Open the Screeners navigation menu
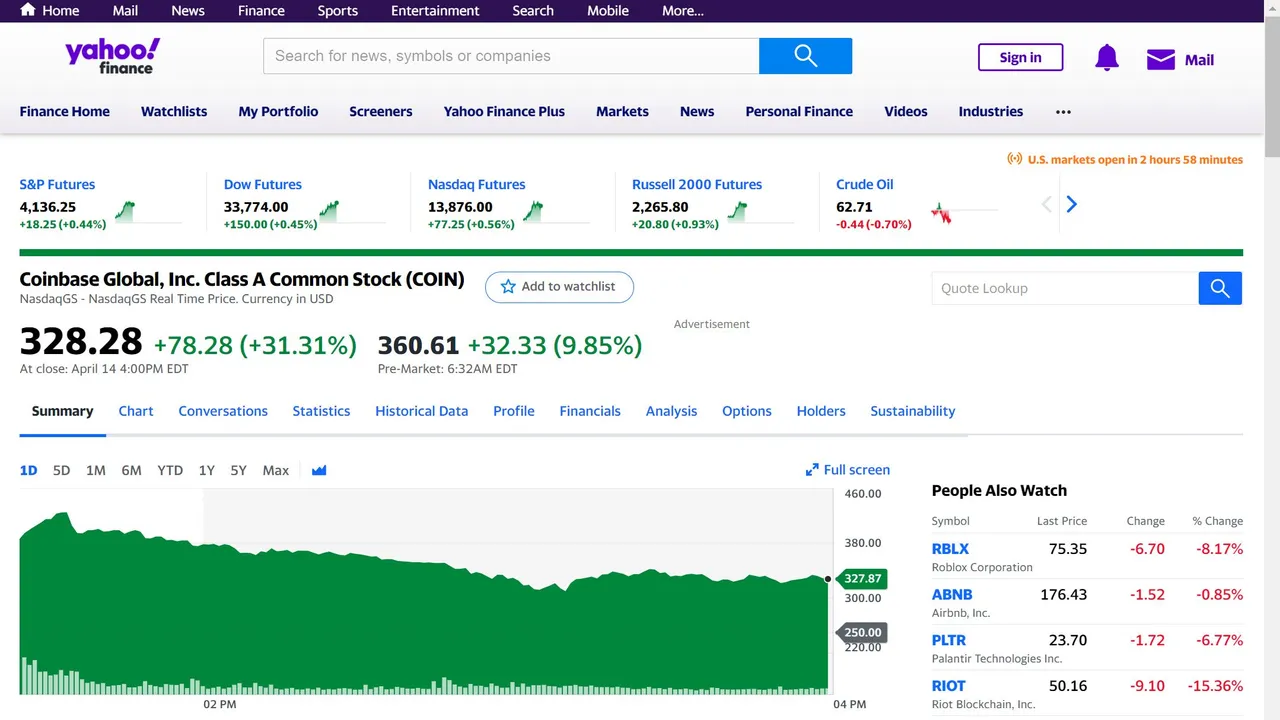 point(381,112)
